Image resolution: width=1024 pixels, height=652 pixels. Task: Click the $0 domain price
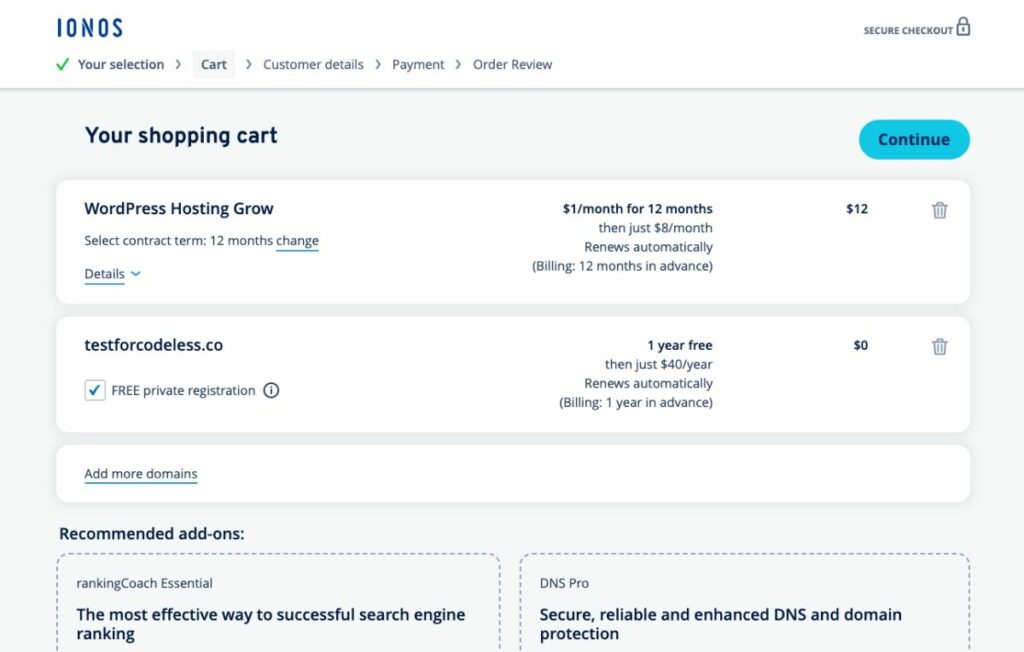click(x=861, y=346)
